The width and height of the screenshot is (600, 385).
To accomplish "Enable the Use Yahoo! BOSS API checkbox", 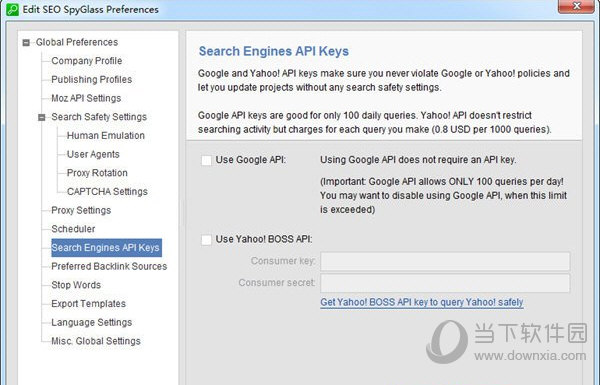I will tap(206, 240).
